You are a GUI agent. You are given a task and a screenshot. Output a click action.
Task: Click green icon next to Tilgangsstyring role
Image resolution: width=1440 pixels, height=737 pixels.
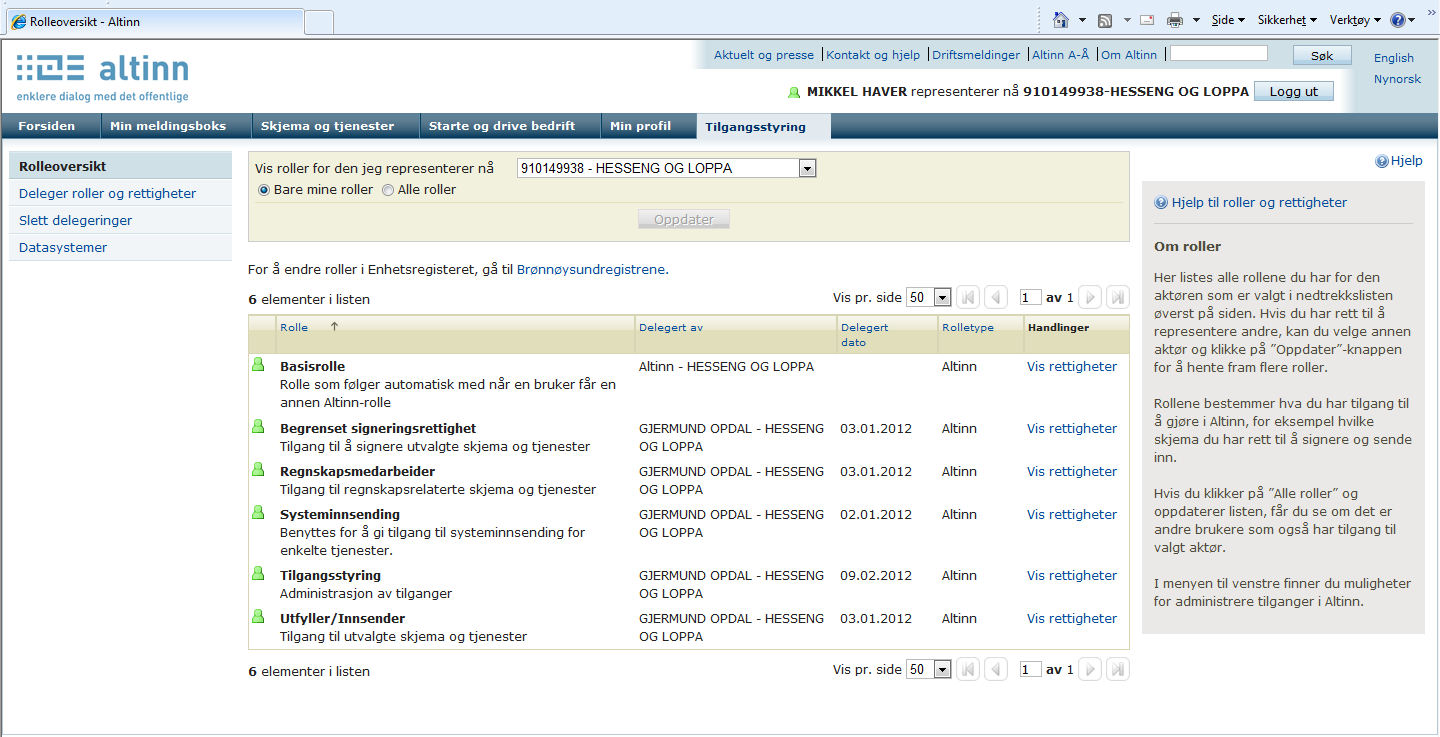point(258,574)
